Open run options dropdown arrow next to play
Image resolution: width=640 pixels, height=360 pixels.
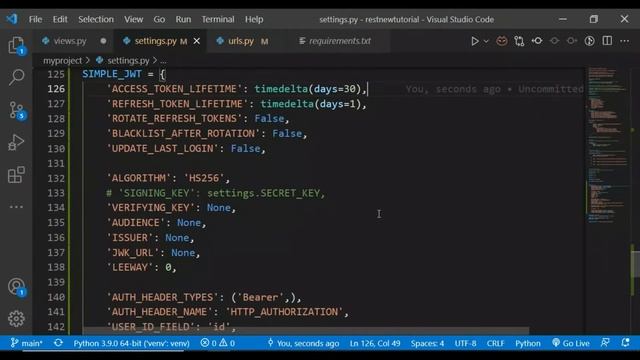486,41
